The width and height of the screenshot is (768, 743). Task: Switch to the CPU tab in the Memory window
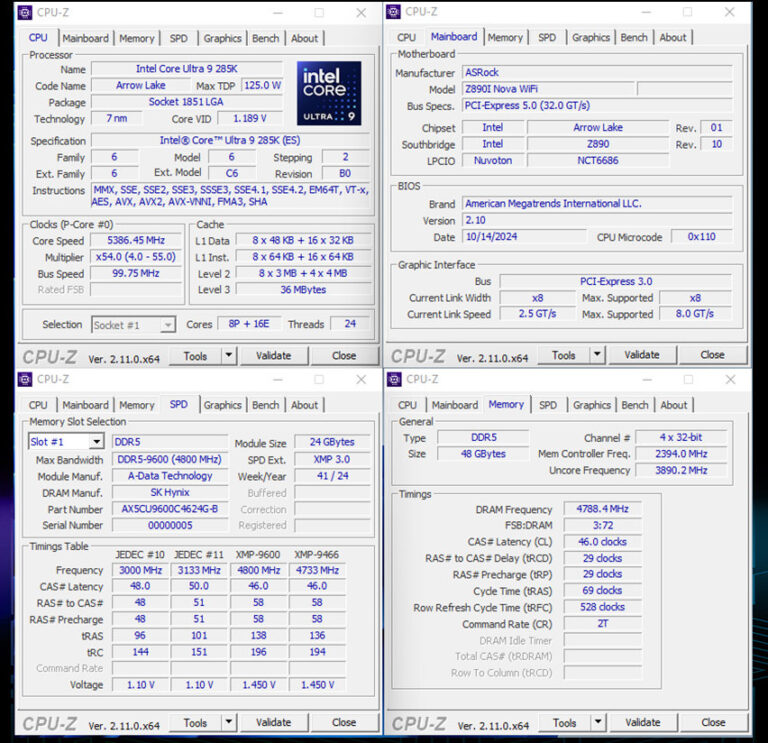click(x=407, y=405)
